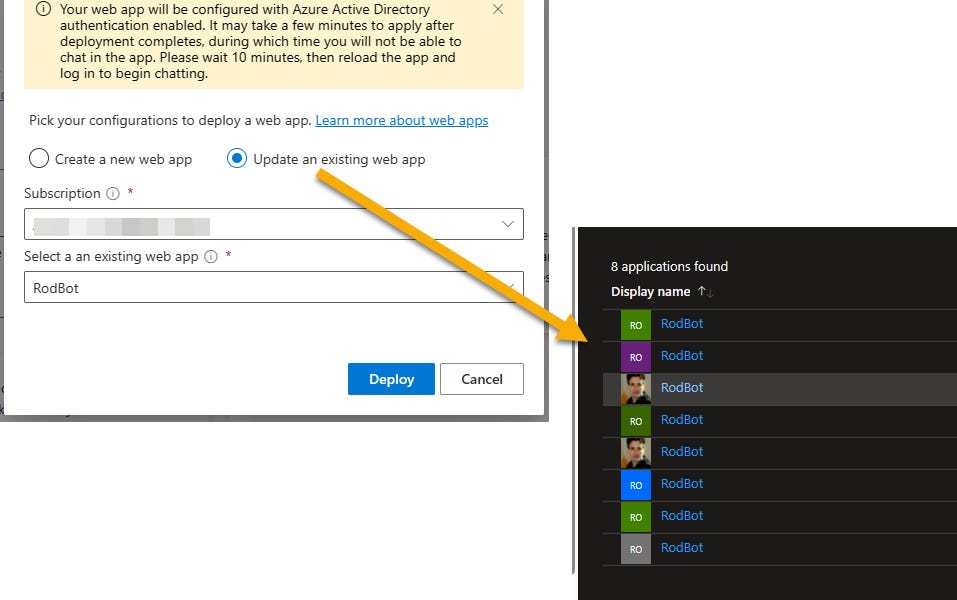Show info icon for existing web app field
957x600 pixels.
point(211,256)
